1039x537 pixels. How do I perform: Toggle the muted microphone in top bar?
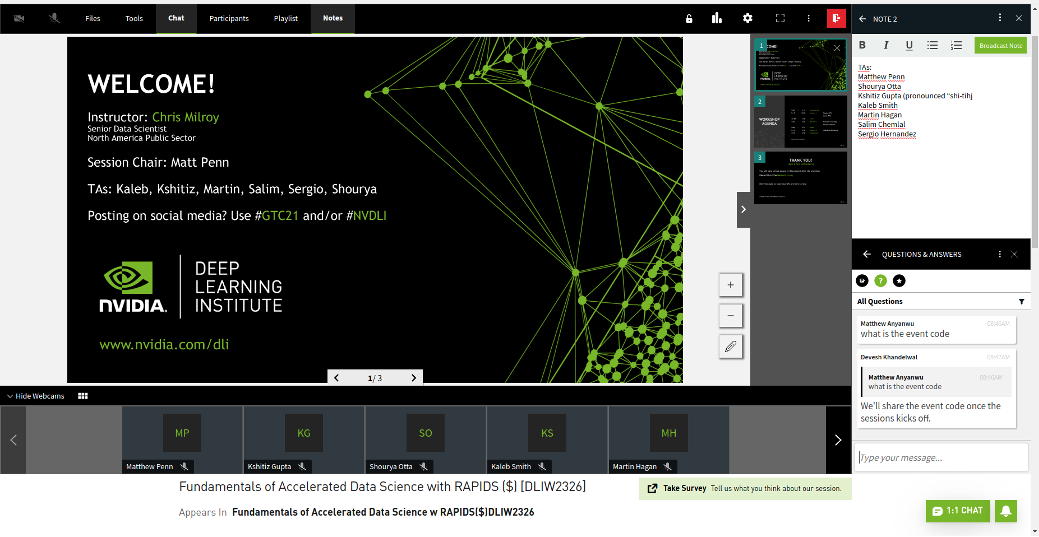[54, 19]
